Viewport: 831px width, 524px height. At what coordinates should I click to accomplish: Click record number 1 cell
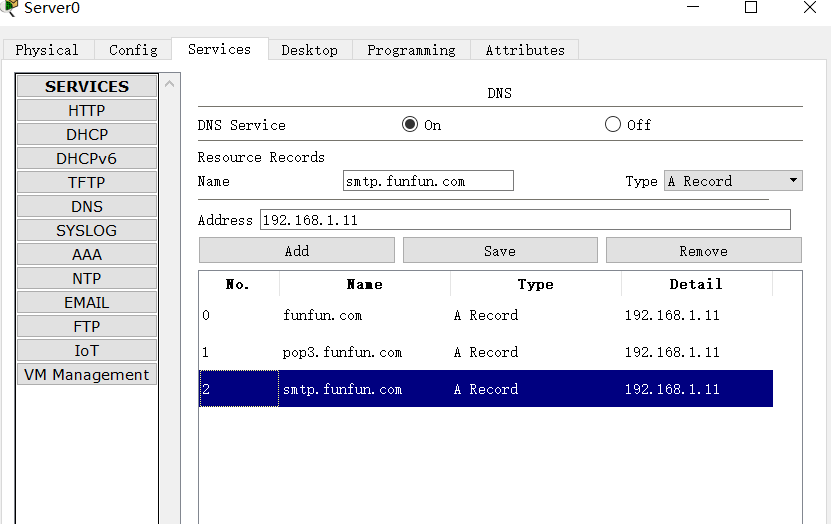click(x=239, y=352)
